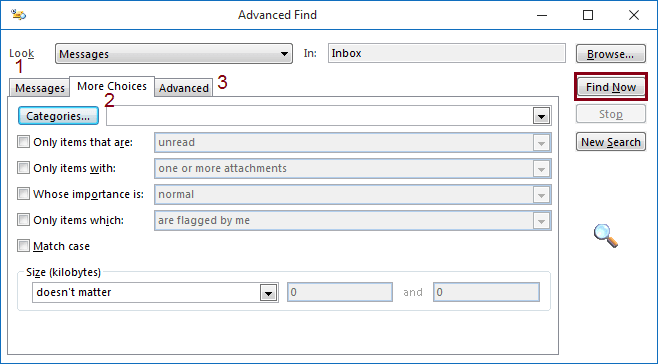Open the Categories... dialog
The image size is (658, 364).
point(58,116)
